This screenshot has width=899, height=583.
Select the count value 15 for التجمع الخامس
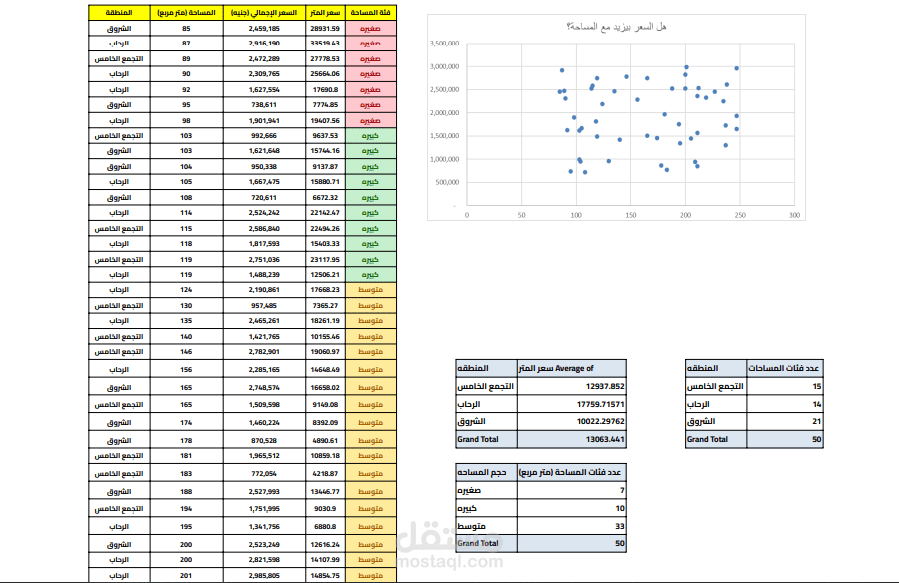[784, 386]
